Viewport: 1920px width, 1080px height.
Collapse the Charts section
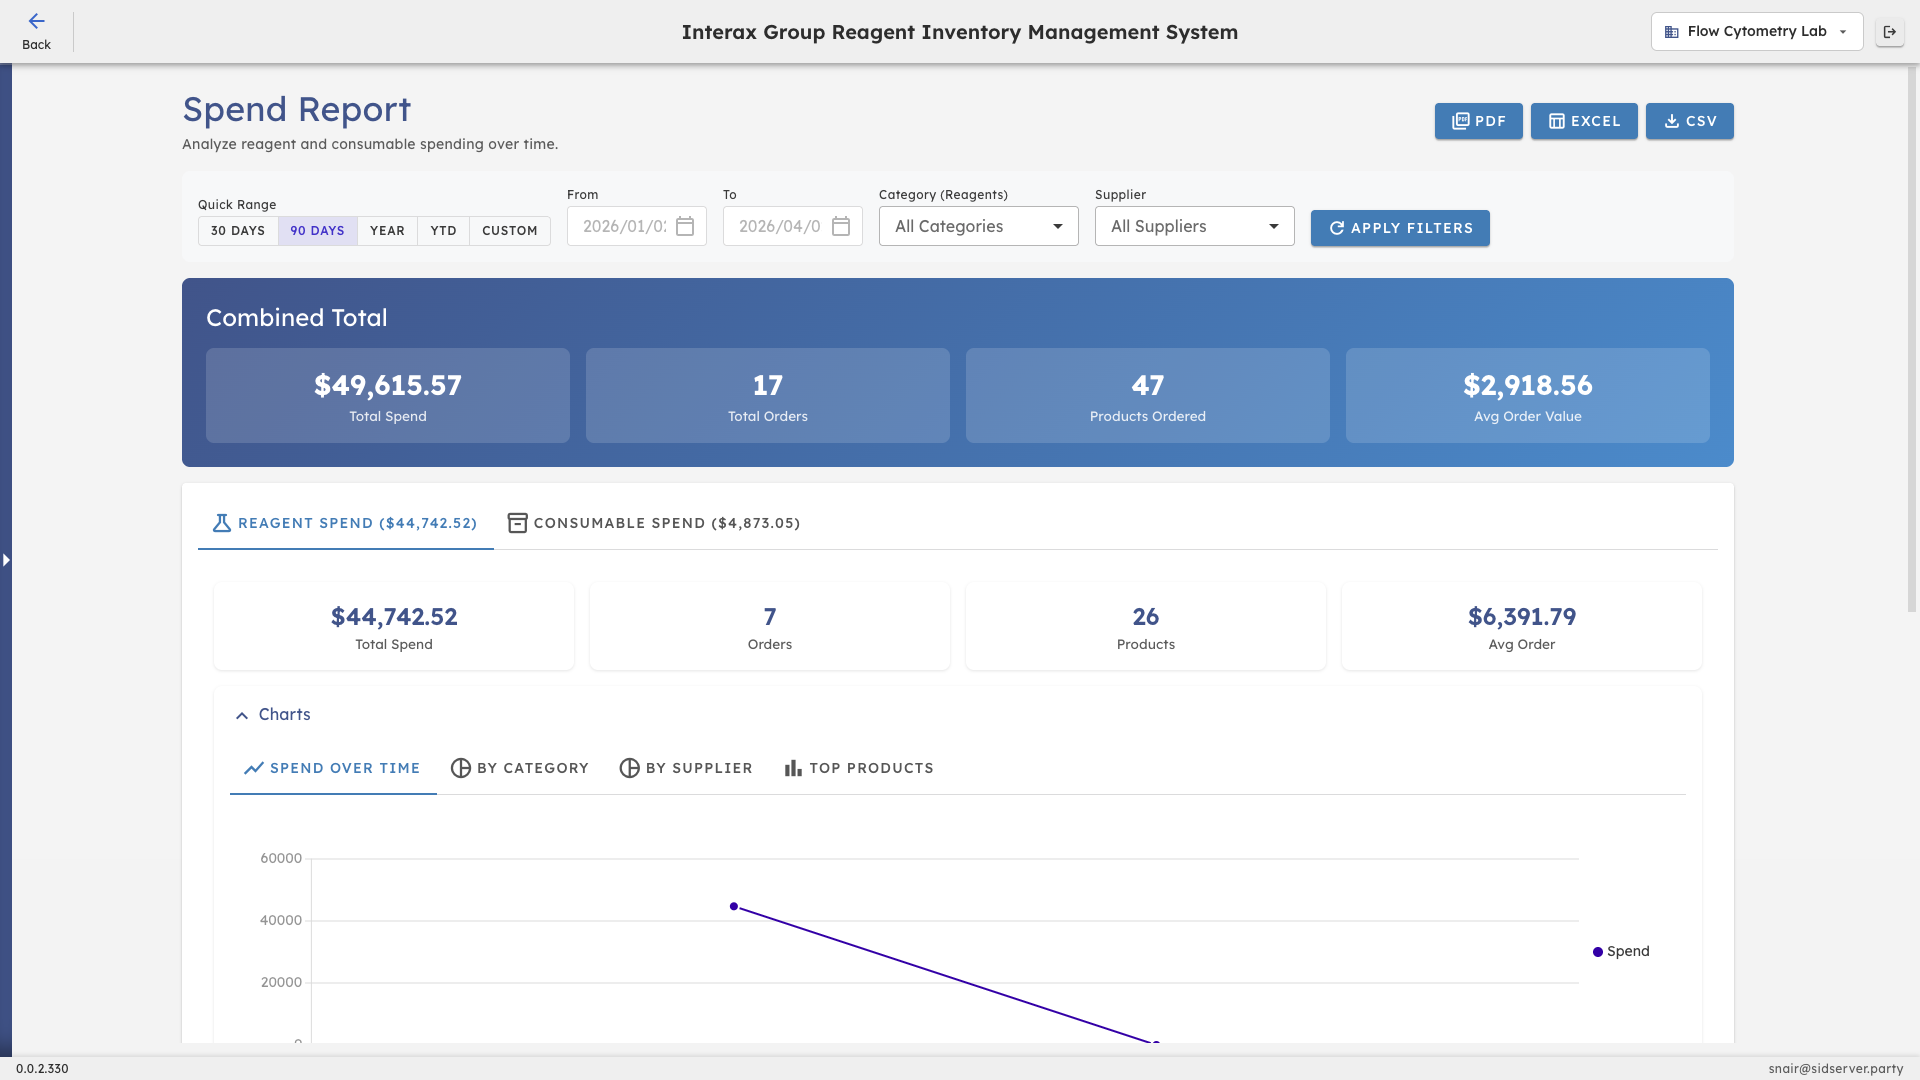click(x=242, y=714)
